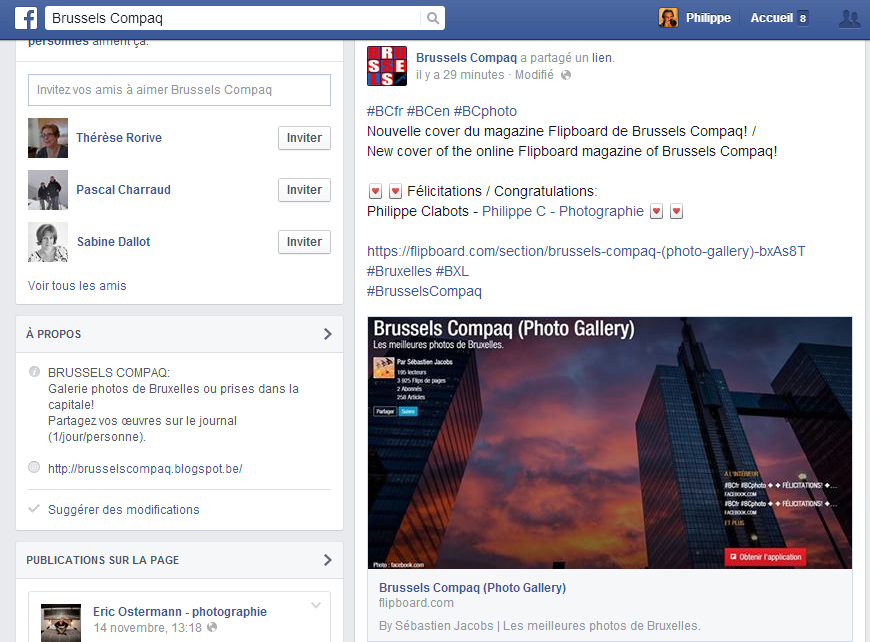Open Brussels Compaq (Photo Gallery) link title
This screenshot has height=642, width=870.
click(472, 588)
